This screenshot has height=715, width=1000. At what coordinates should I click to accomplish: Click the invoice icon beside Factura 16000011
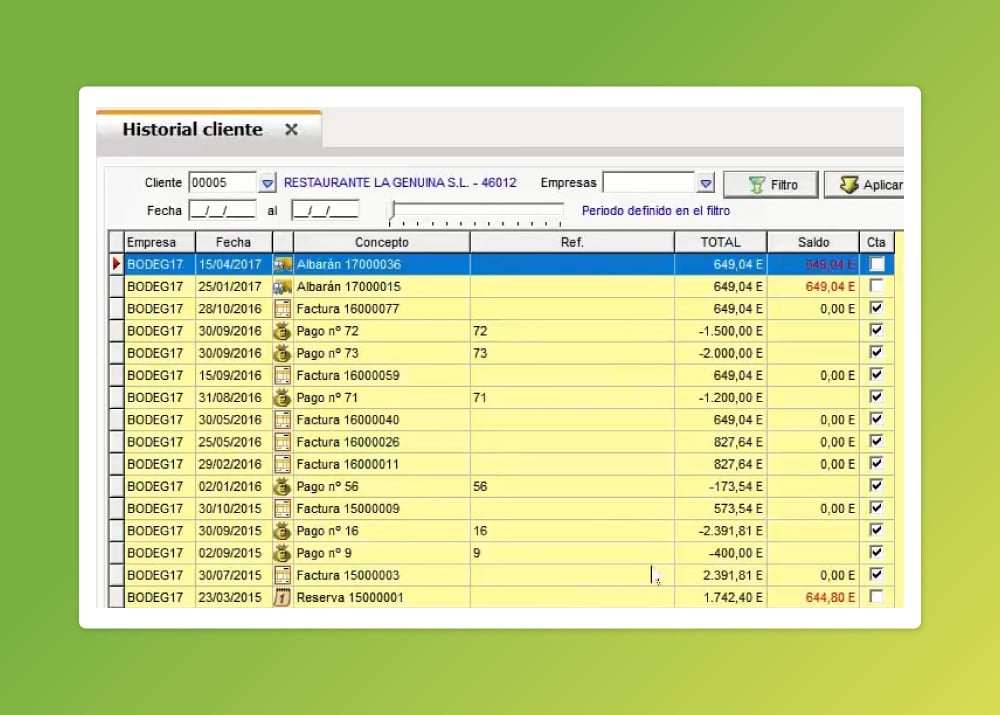click(x=282, y=464)
